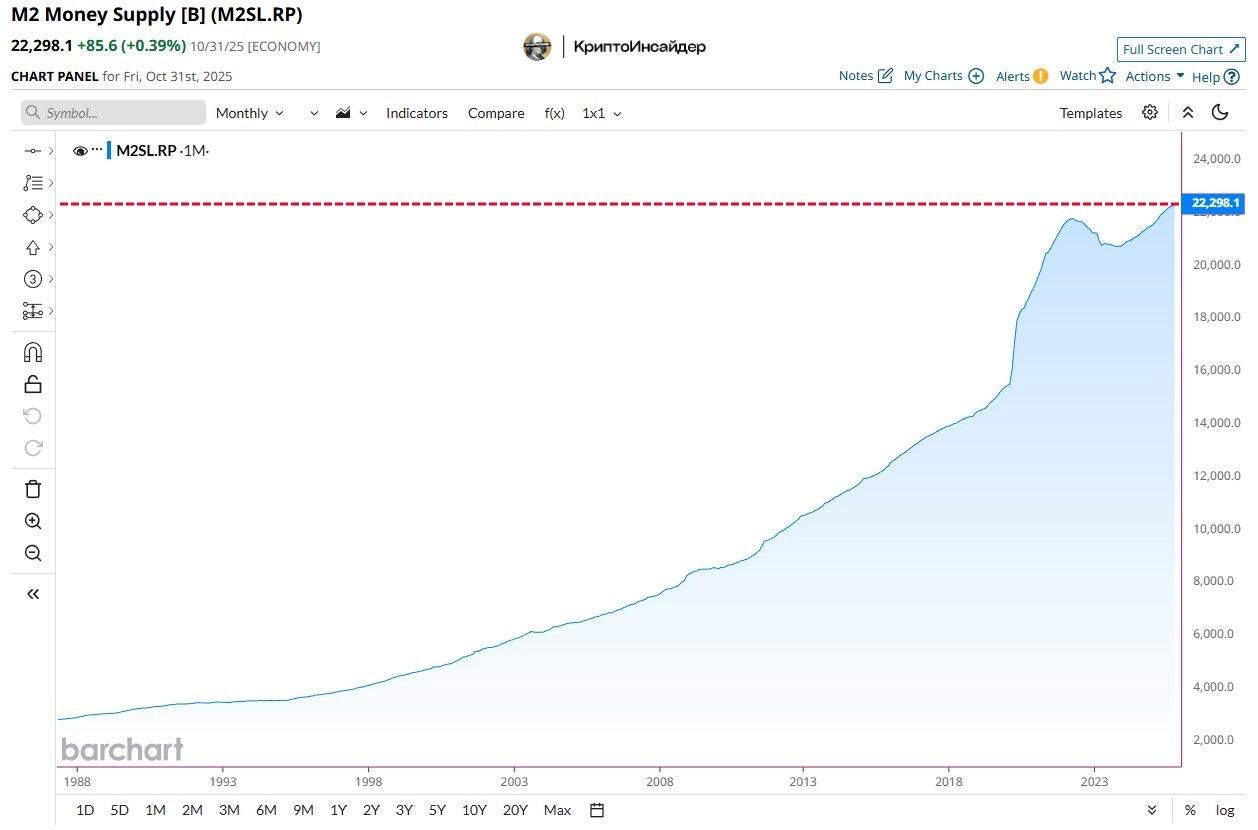Screen dimensions: 1258x830
Task: Click the magnet snap tool icon
Action: (33, 352)
